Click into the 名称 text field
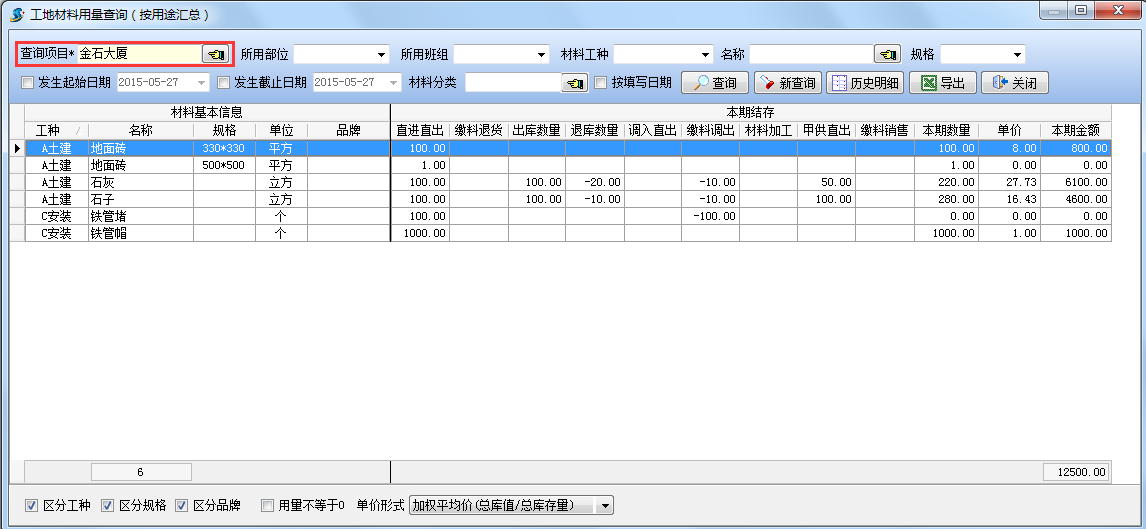 tap(810, 54)
